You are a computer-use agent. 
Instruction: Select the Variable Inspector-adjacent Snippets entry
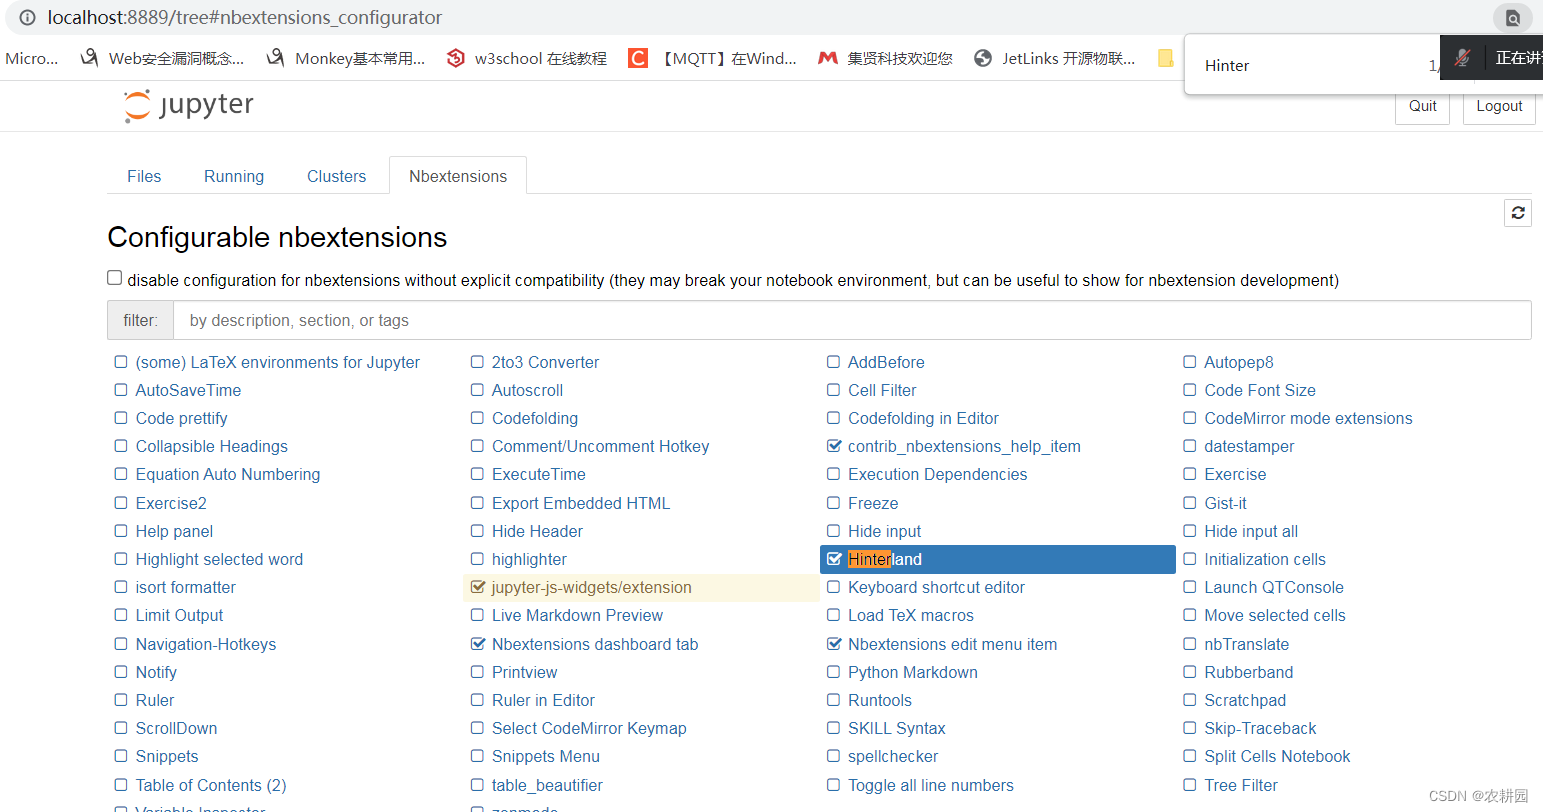(167, 756)
